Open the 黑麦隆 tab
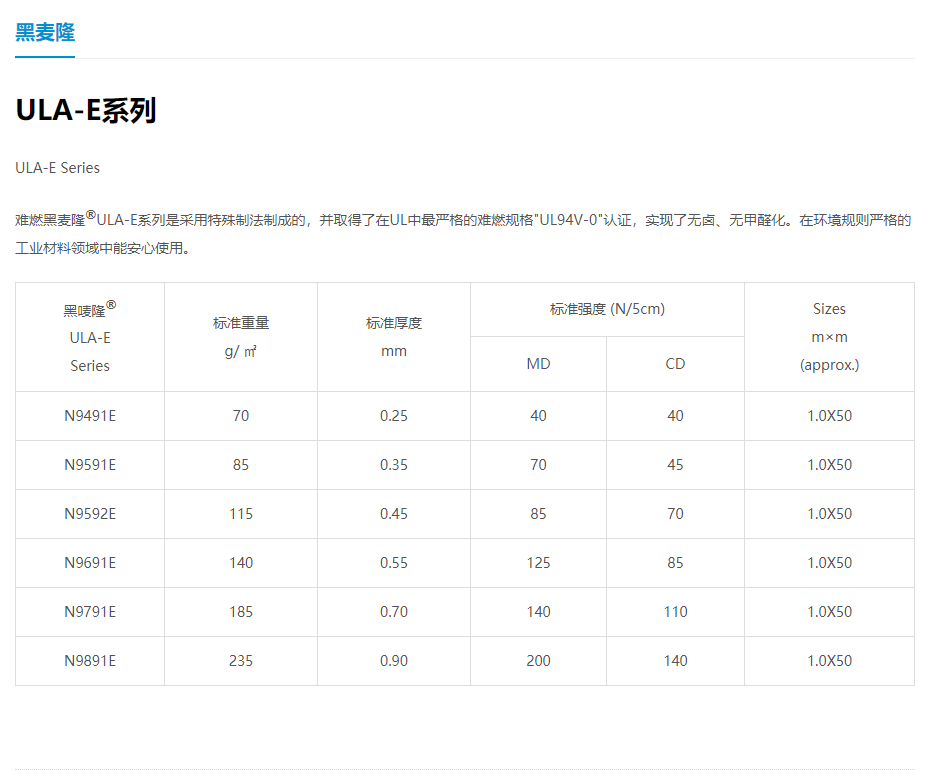 click(x=45, y=32)
